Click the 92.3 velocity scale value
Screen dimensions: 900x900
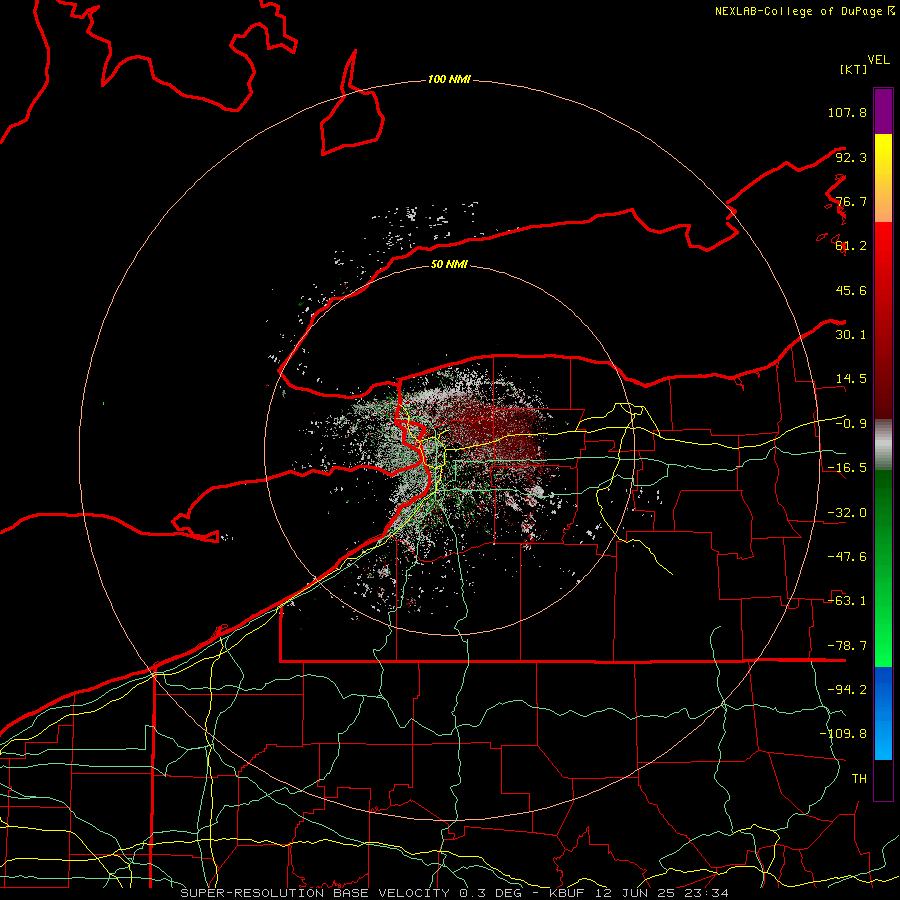(851, 157)
